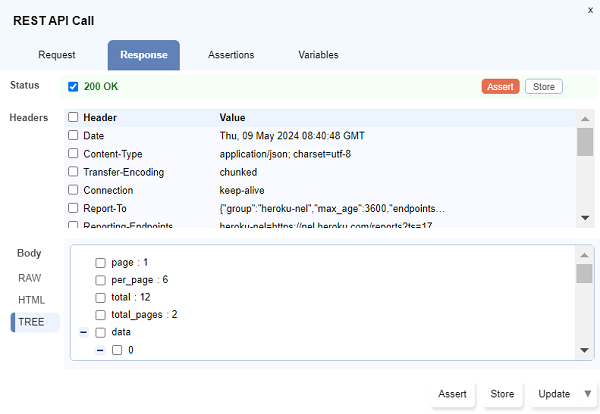Image resolution: width=600 pixels, height=414 pixels.
Task: Click the Store button next to status
Action: point(543,87)
